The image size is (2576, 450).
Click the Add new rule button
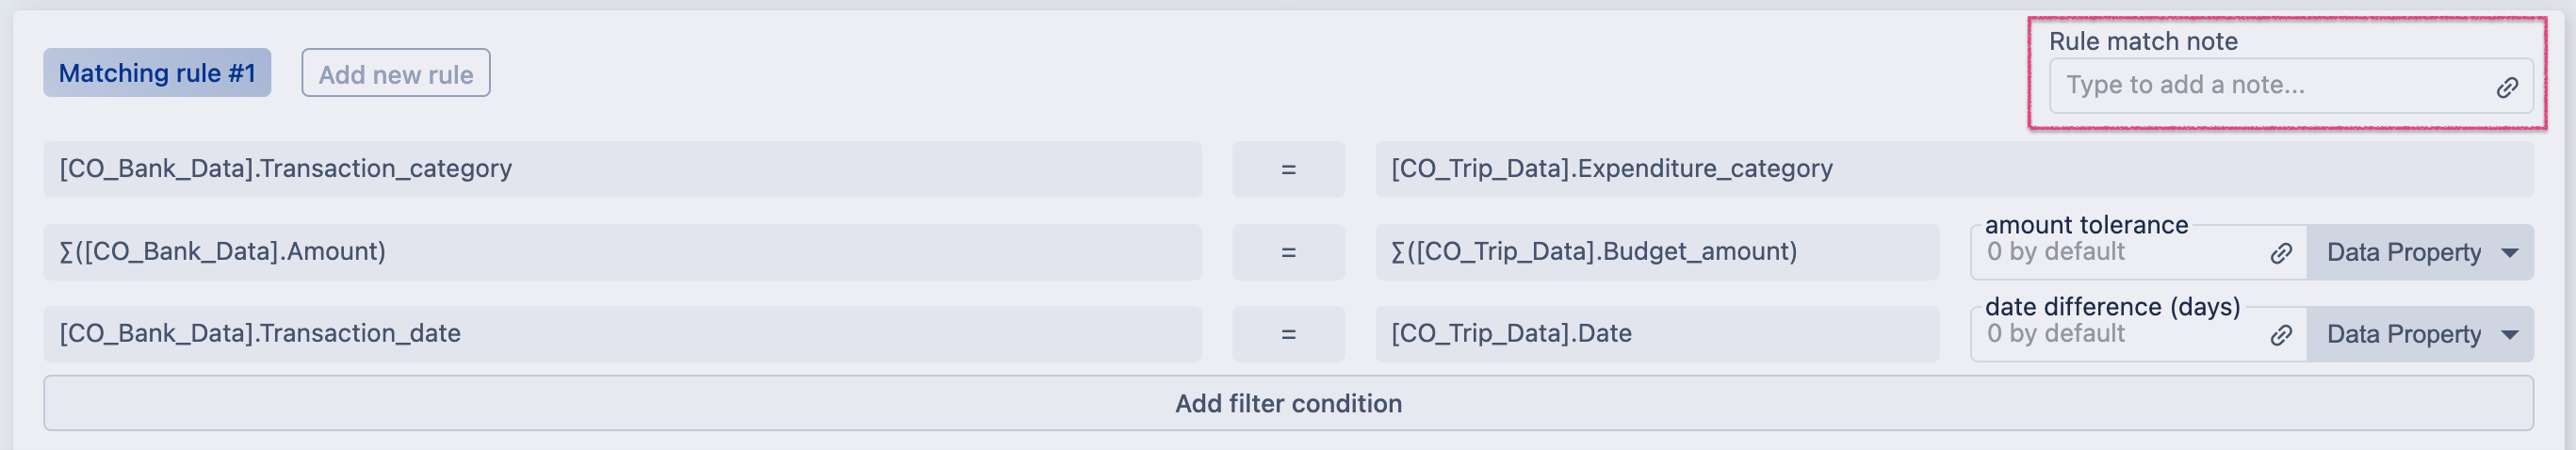[396, 74]
